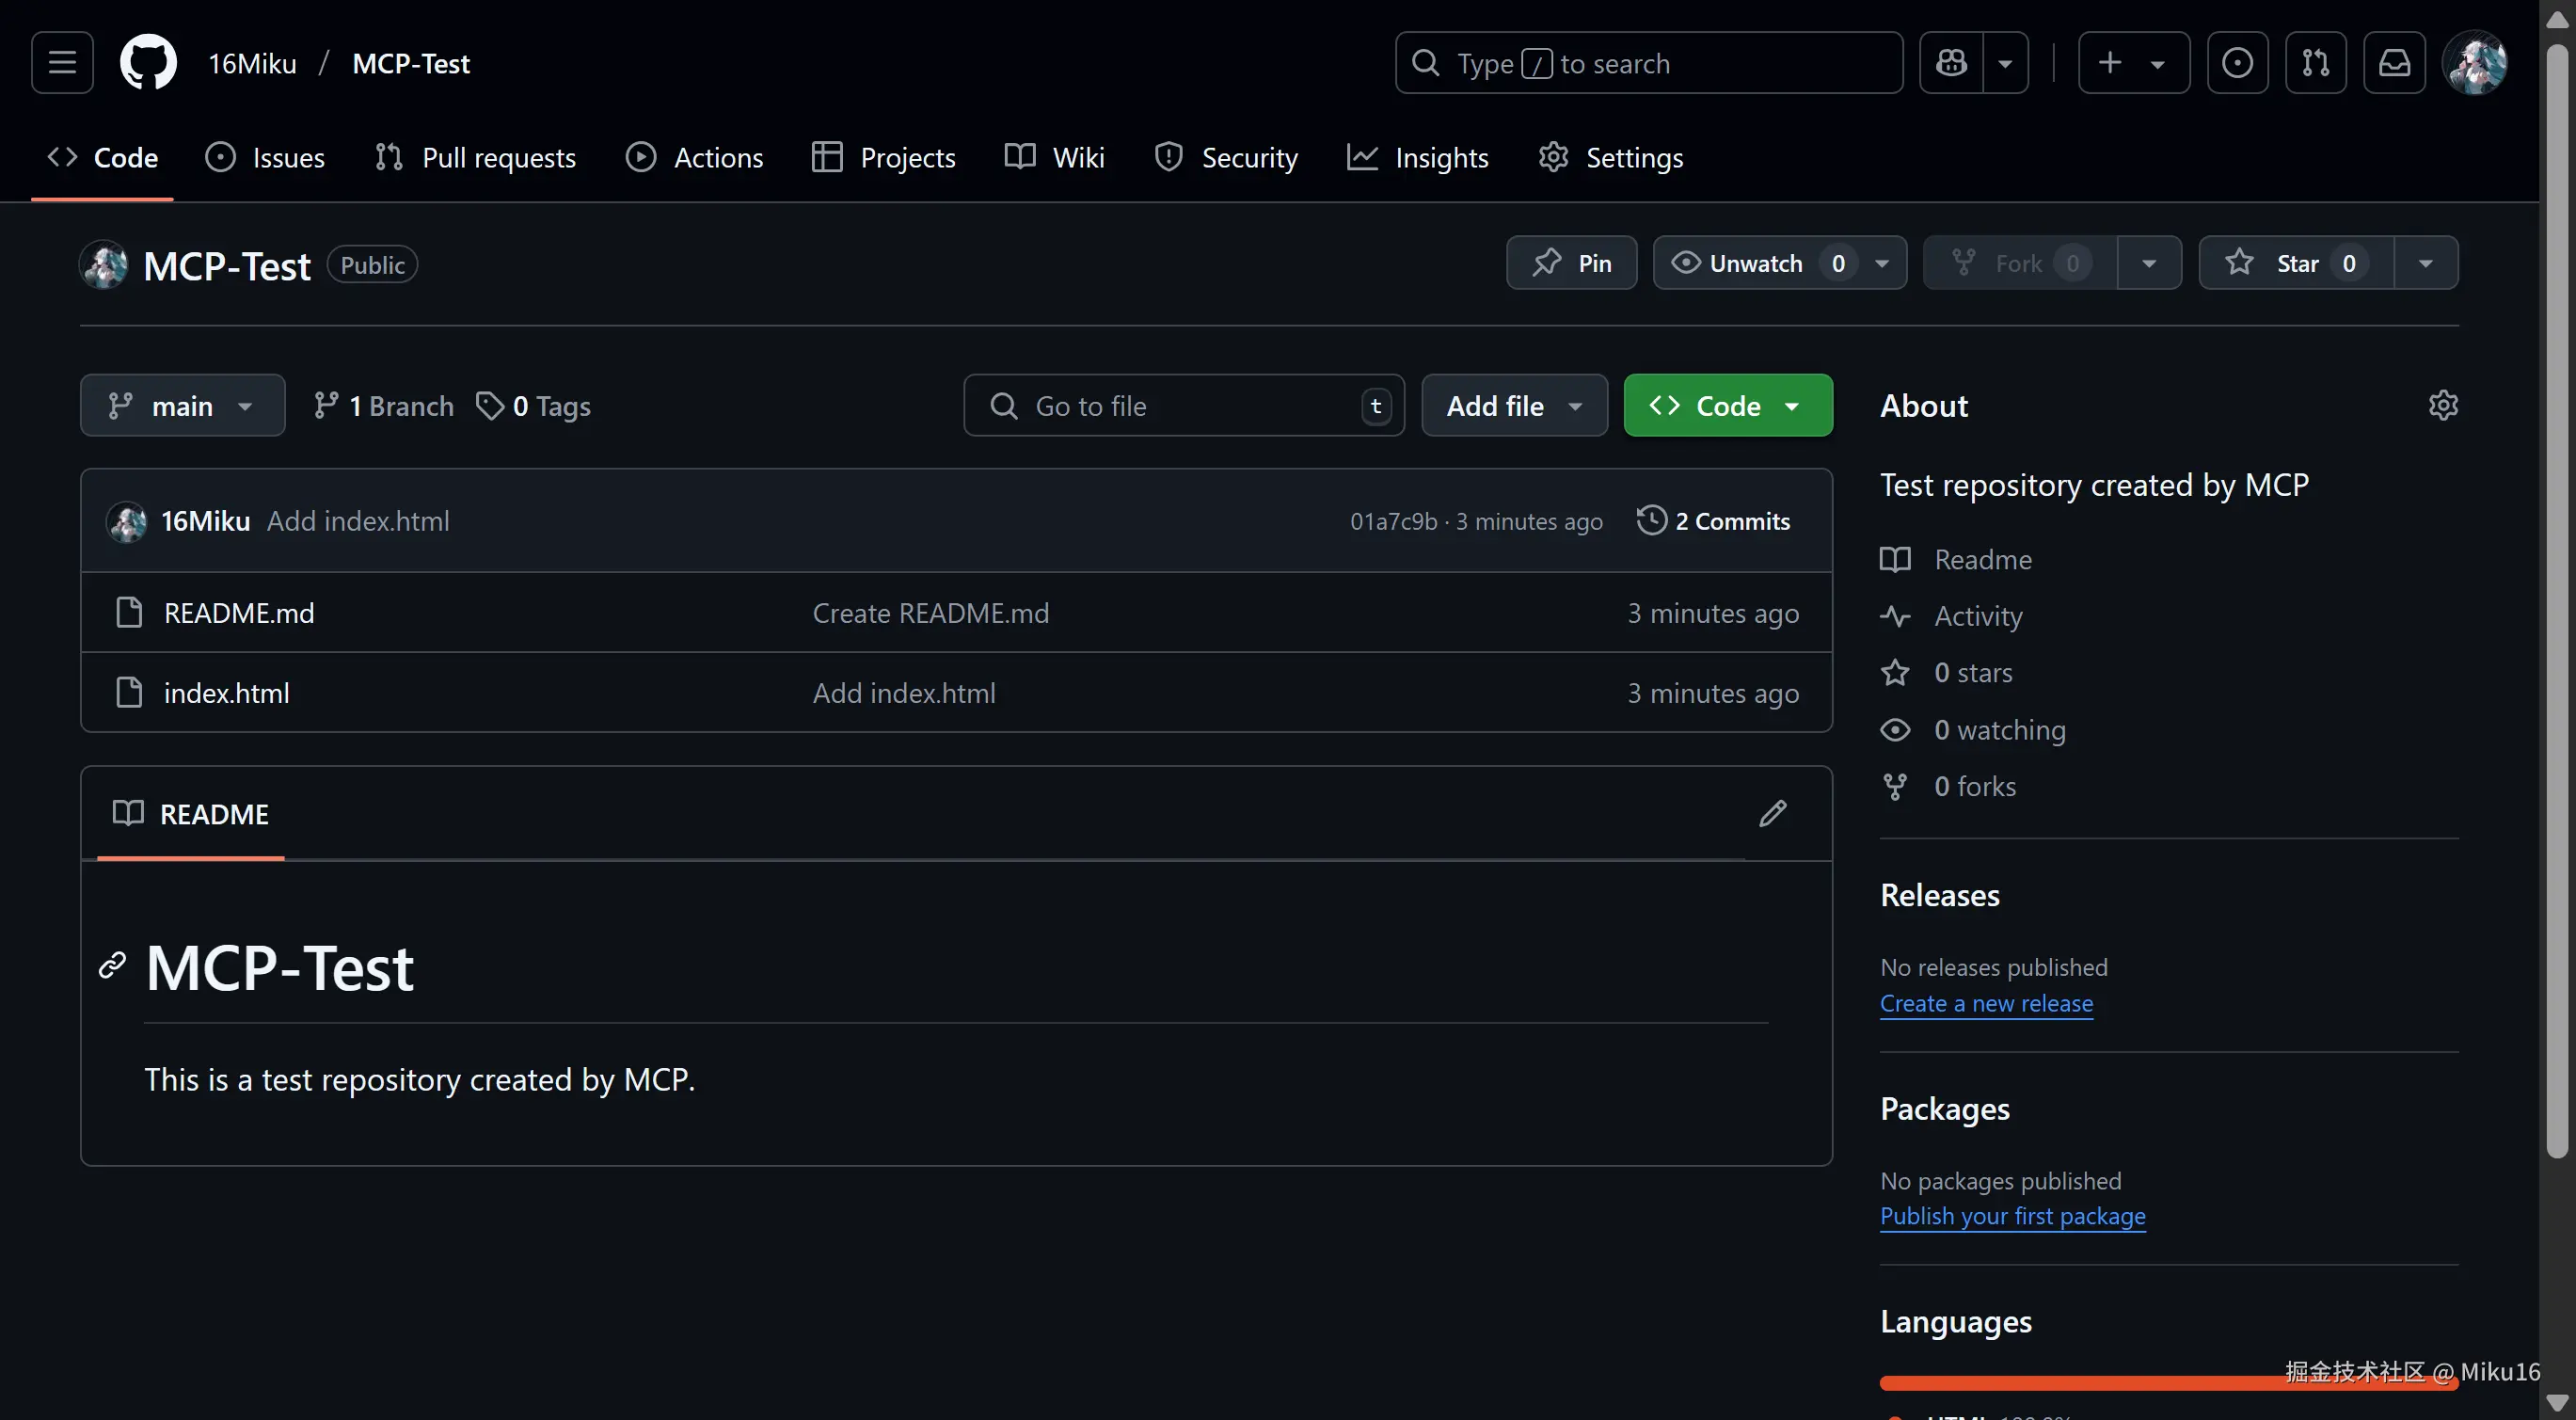This screenshot has width=2576, height=1420.
Task: Open commit hash 01a7c9b
Action: coord(1393,521)
